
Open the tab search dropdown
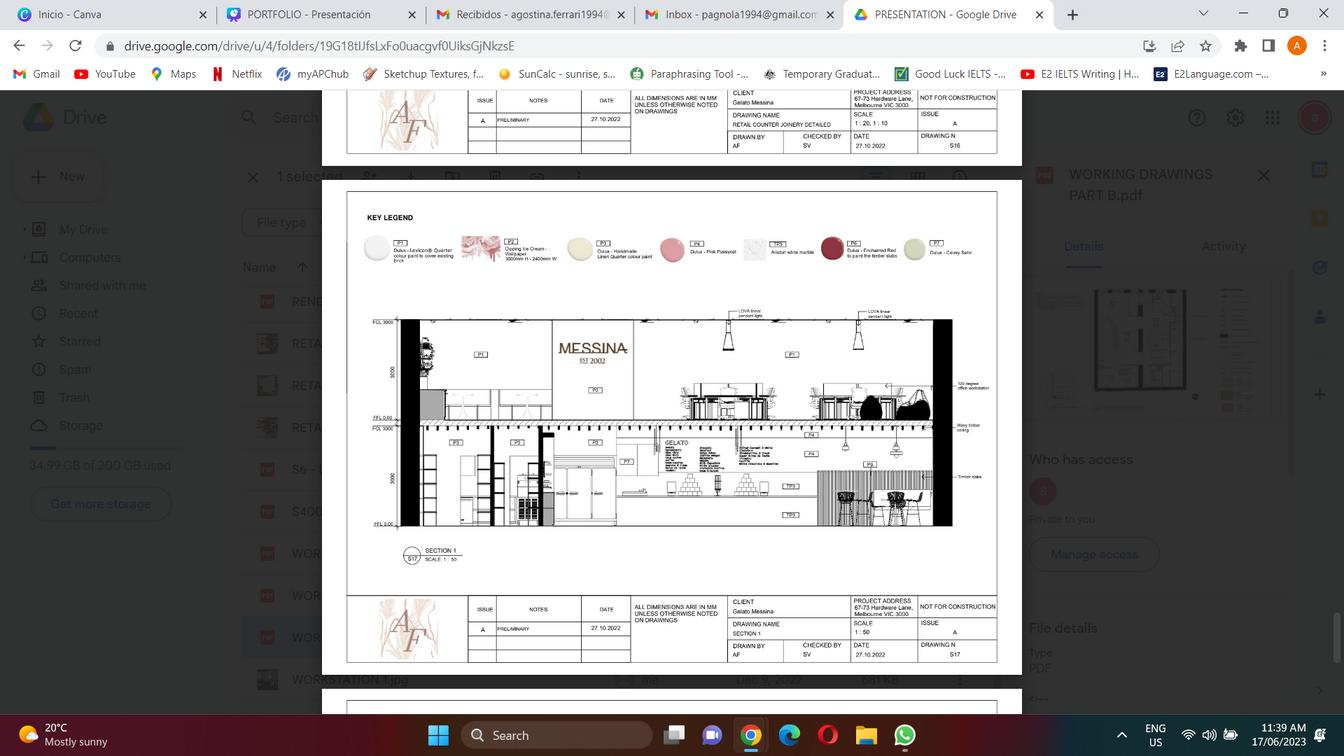click(1203, 14)
